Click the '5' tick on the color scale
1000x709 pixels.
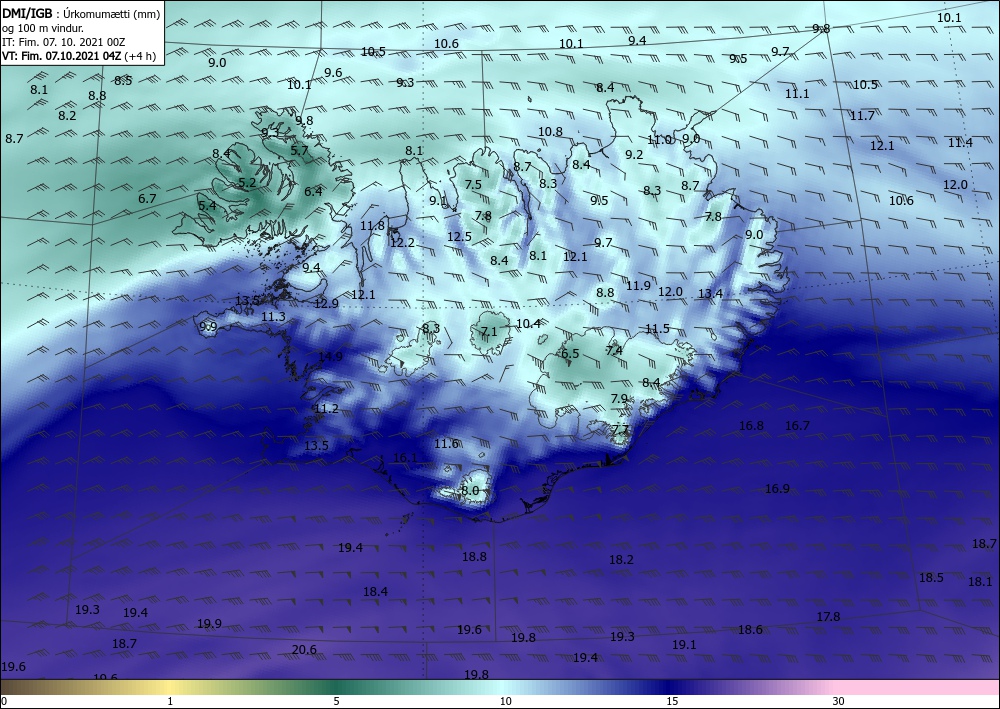coord(336,701)
